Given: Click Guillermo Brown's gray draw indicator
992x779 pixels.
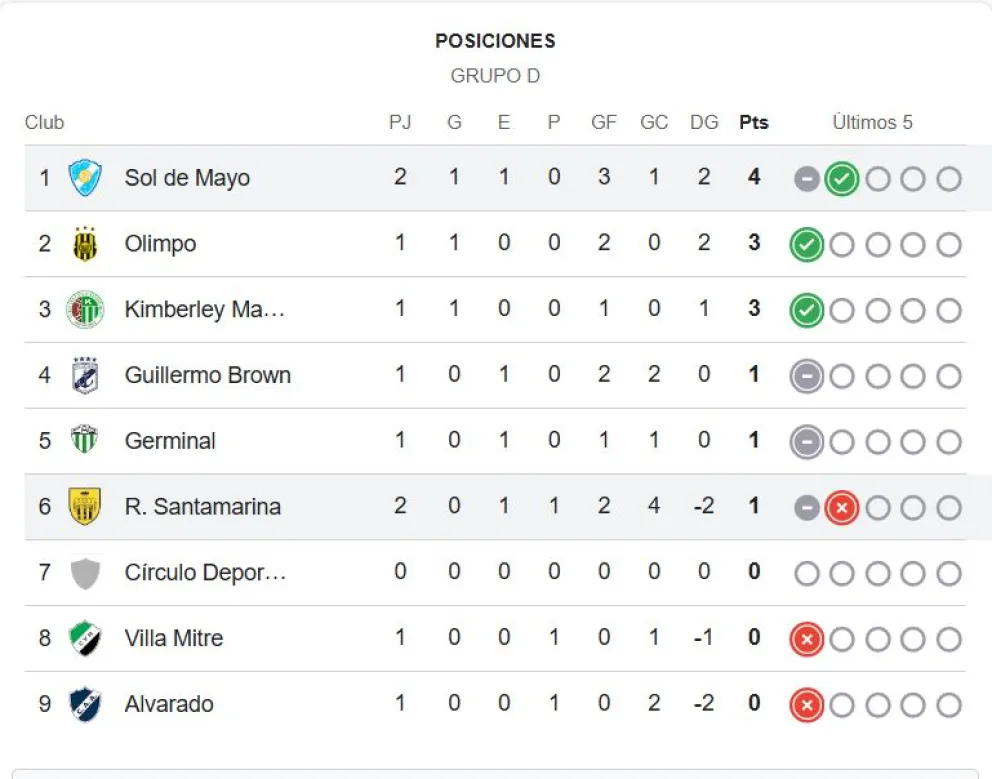Looking at the screenshot, I should 806,377.
